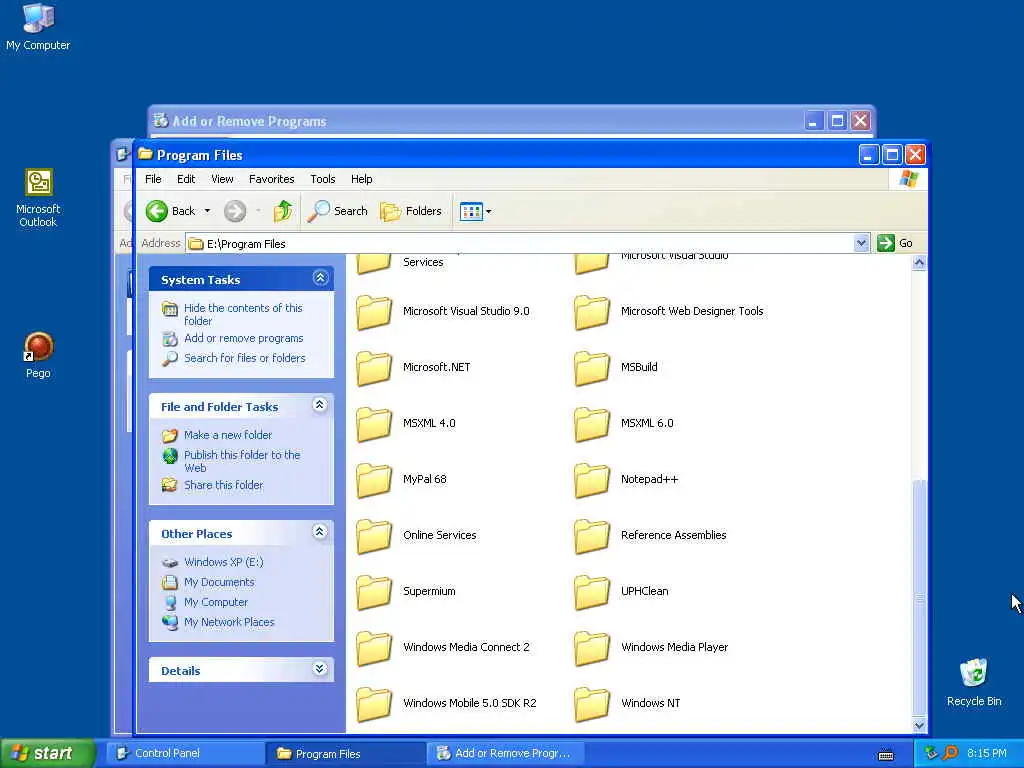The height and width of the screenshot is (768, 1024).
Task: Click the scrollbar down arrow in file list
Action: point(919,725)
